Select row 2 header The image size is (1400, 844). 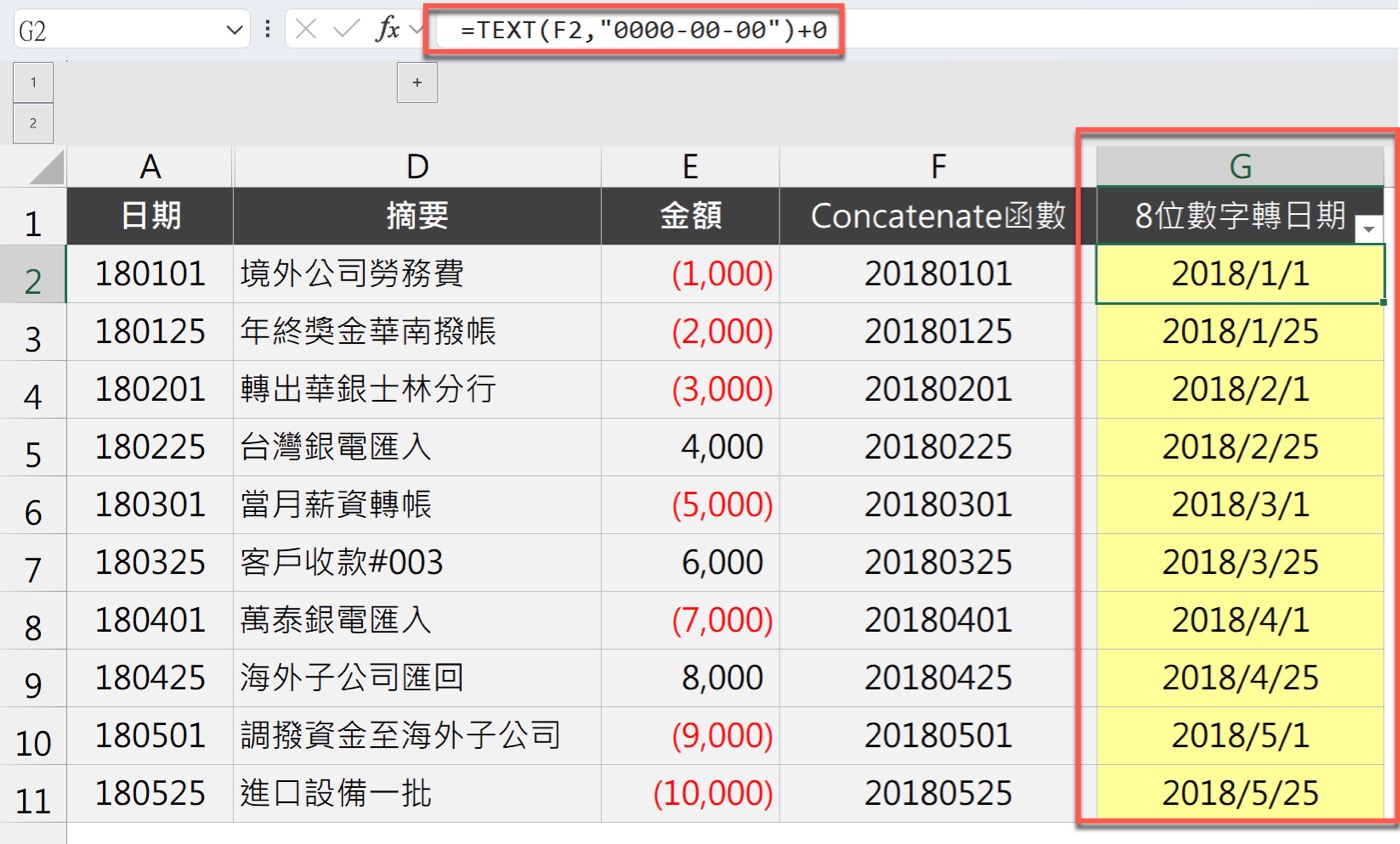pyautogui.click(x=33, y=275)
